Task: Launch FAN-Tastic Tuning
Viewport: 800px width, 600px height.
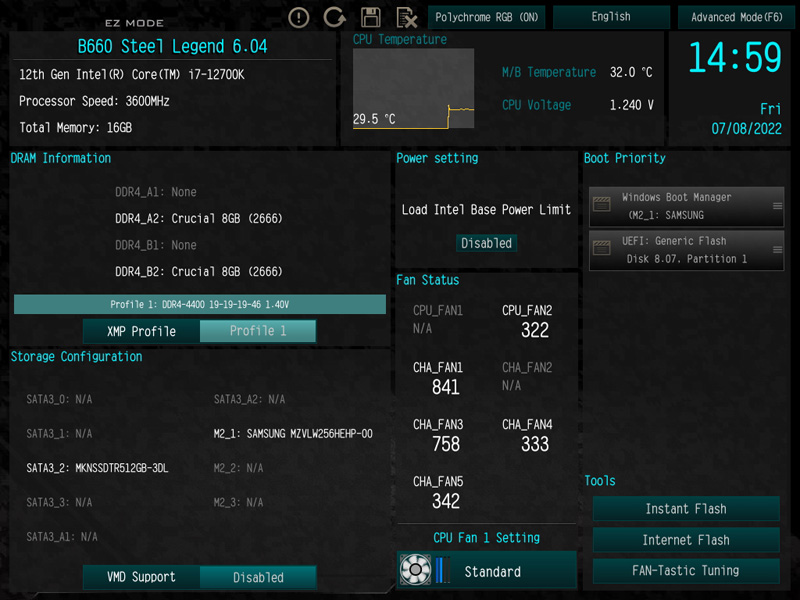Action: (686, 570)
